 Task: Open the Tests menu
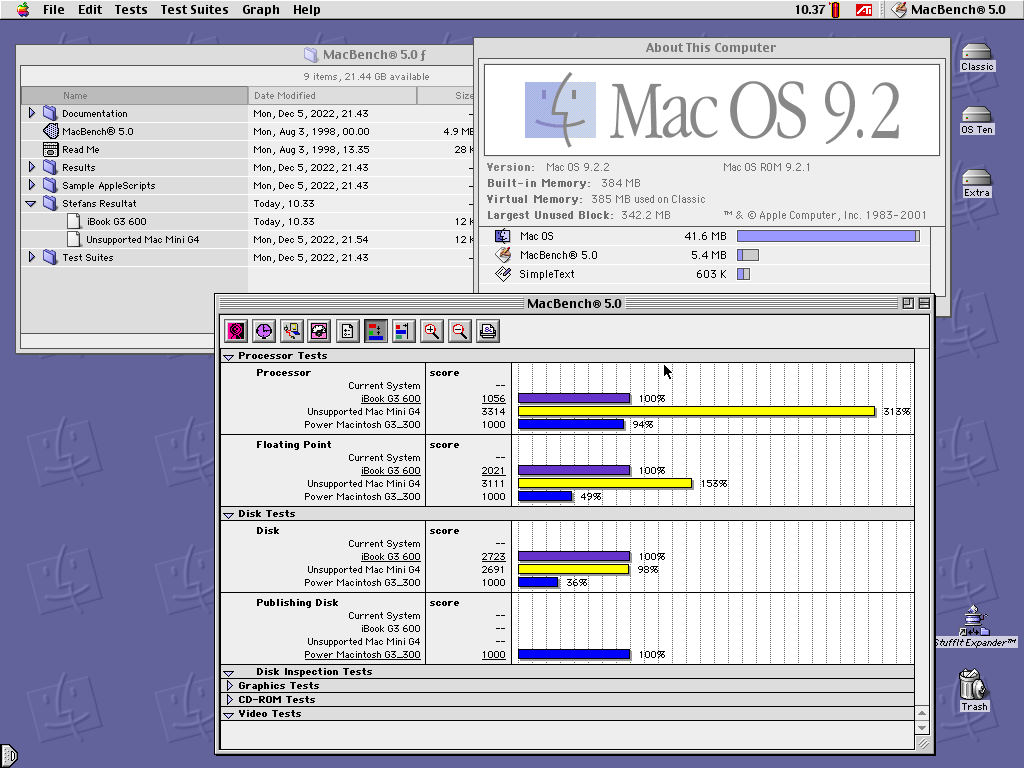tap(131, 10)
